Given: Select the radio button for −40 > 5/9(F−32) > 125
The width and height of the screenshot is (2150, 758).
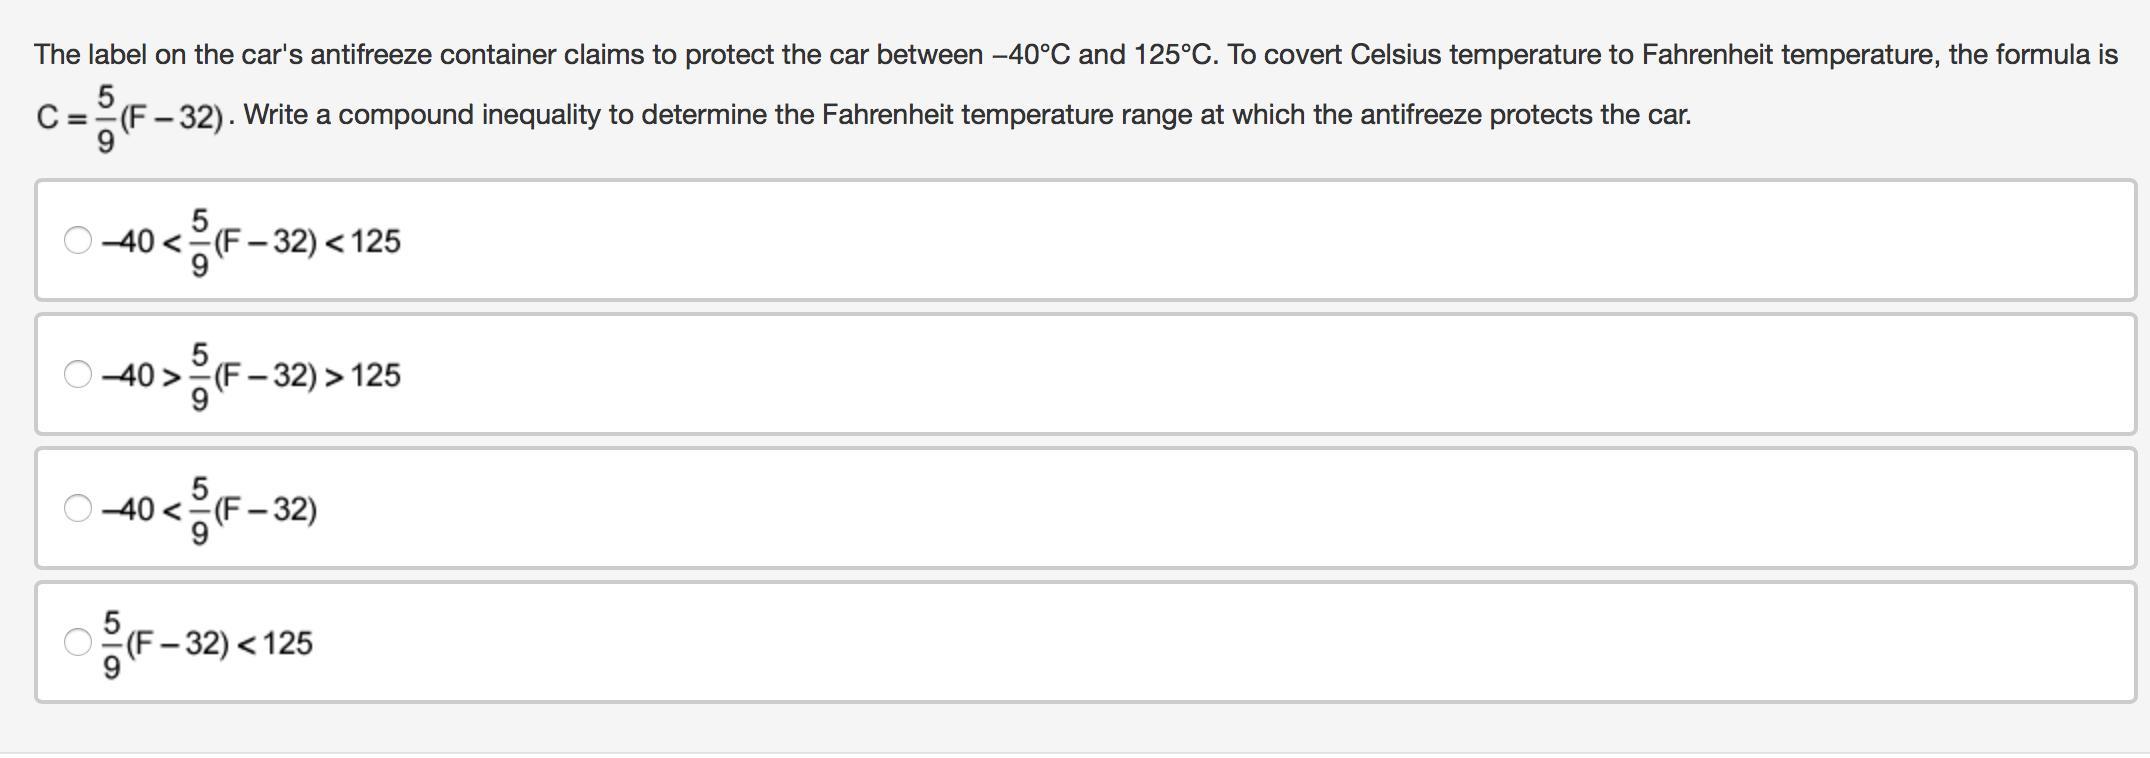Looking at the screenshot, I should (77, 374).
